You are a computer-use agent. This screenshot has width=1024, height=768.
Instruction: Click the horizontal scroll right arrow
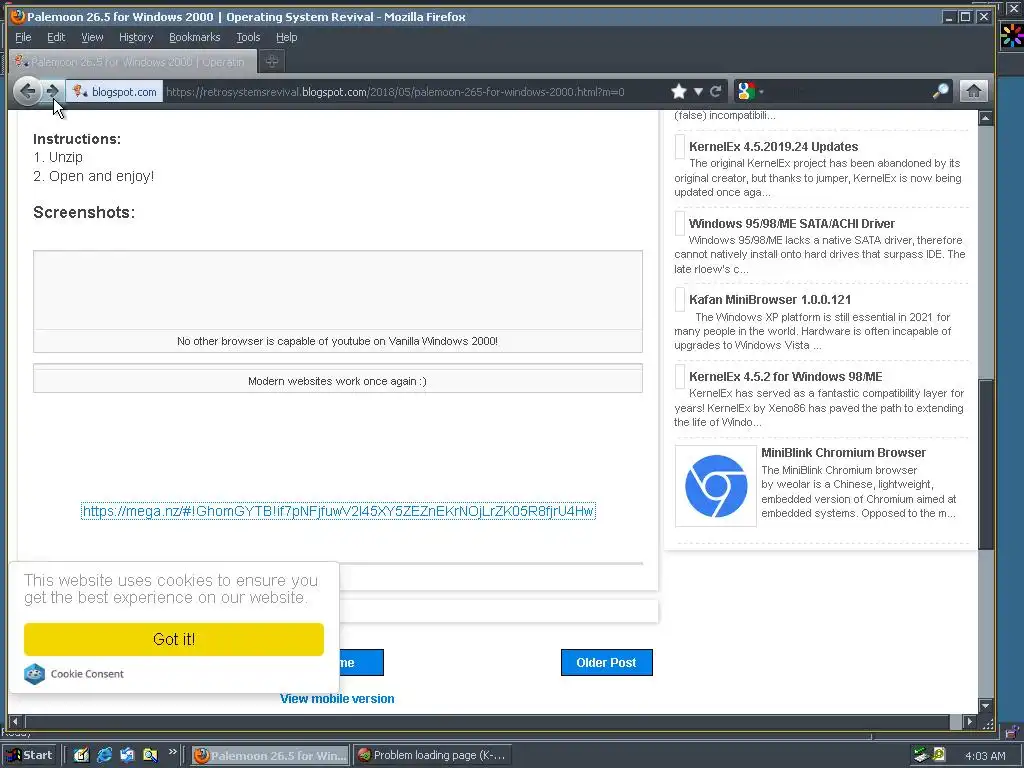[970, 722]
